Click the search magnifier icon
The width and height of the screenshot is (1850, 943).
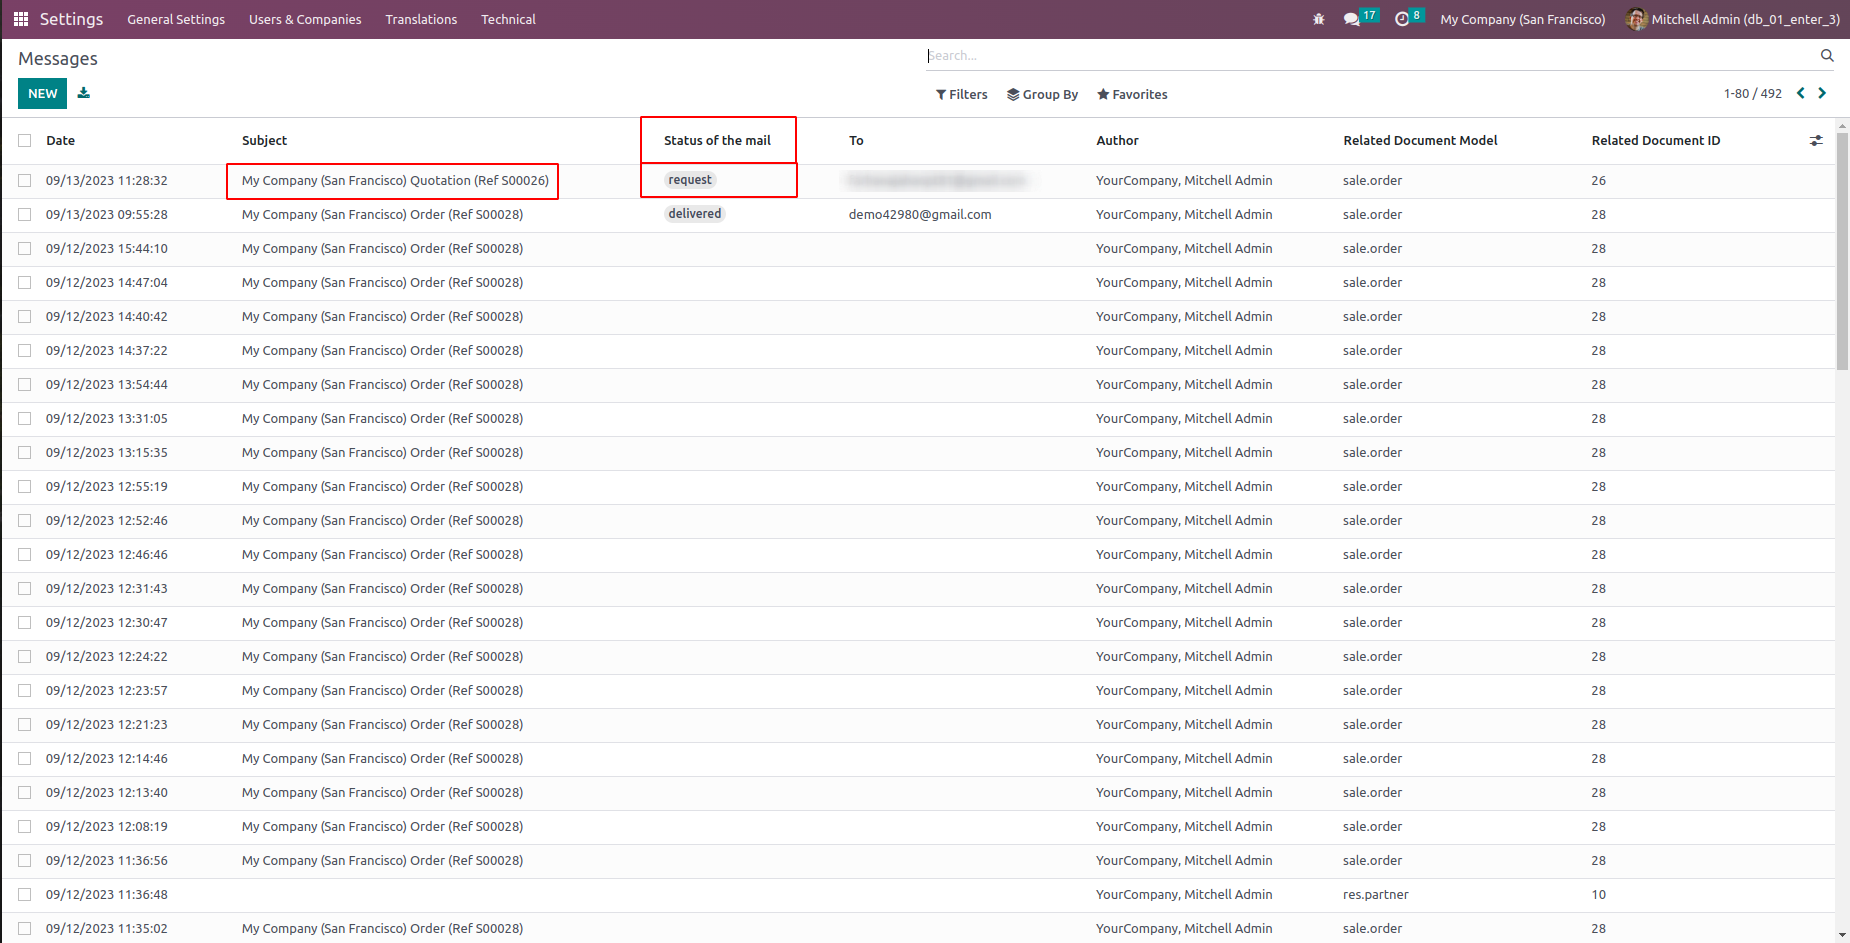(x=1827, y=56)
